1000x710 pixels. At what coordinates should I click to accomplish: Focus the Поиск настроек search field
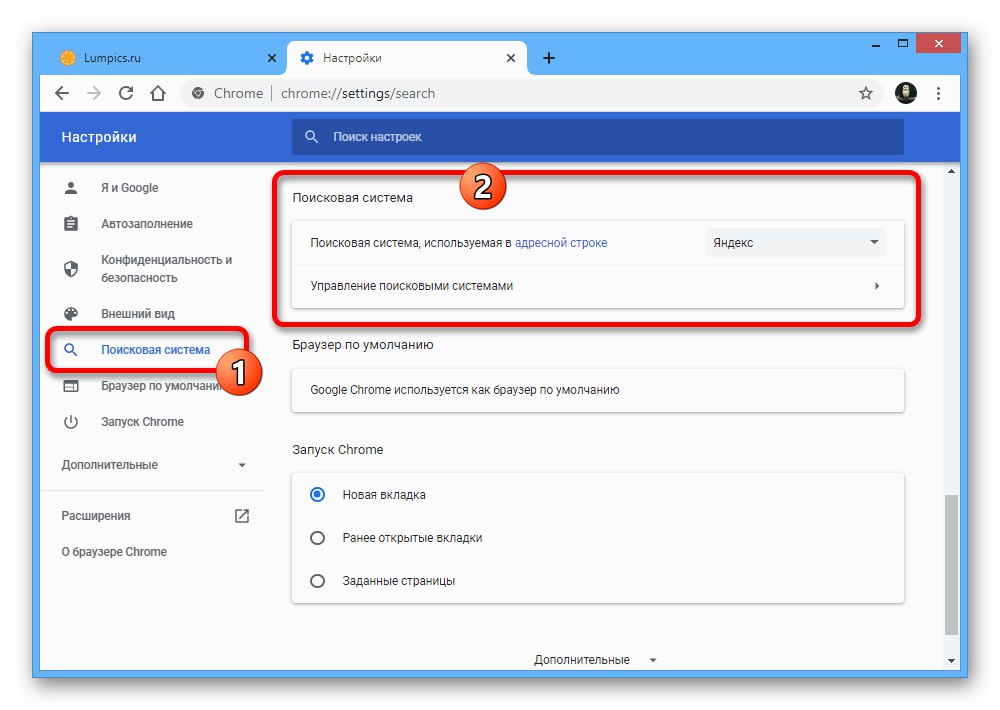click(x=598, y=137)
